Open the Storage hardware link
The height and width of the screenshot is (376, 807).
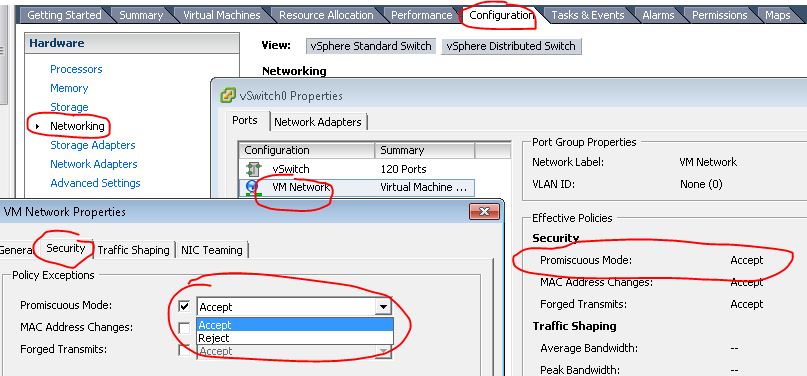tap(69, 107)
